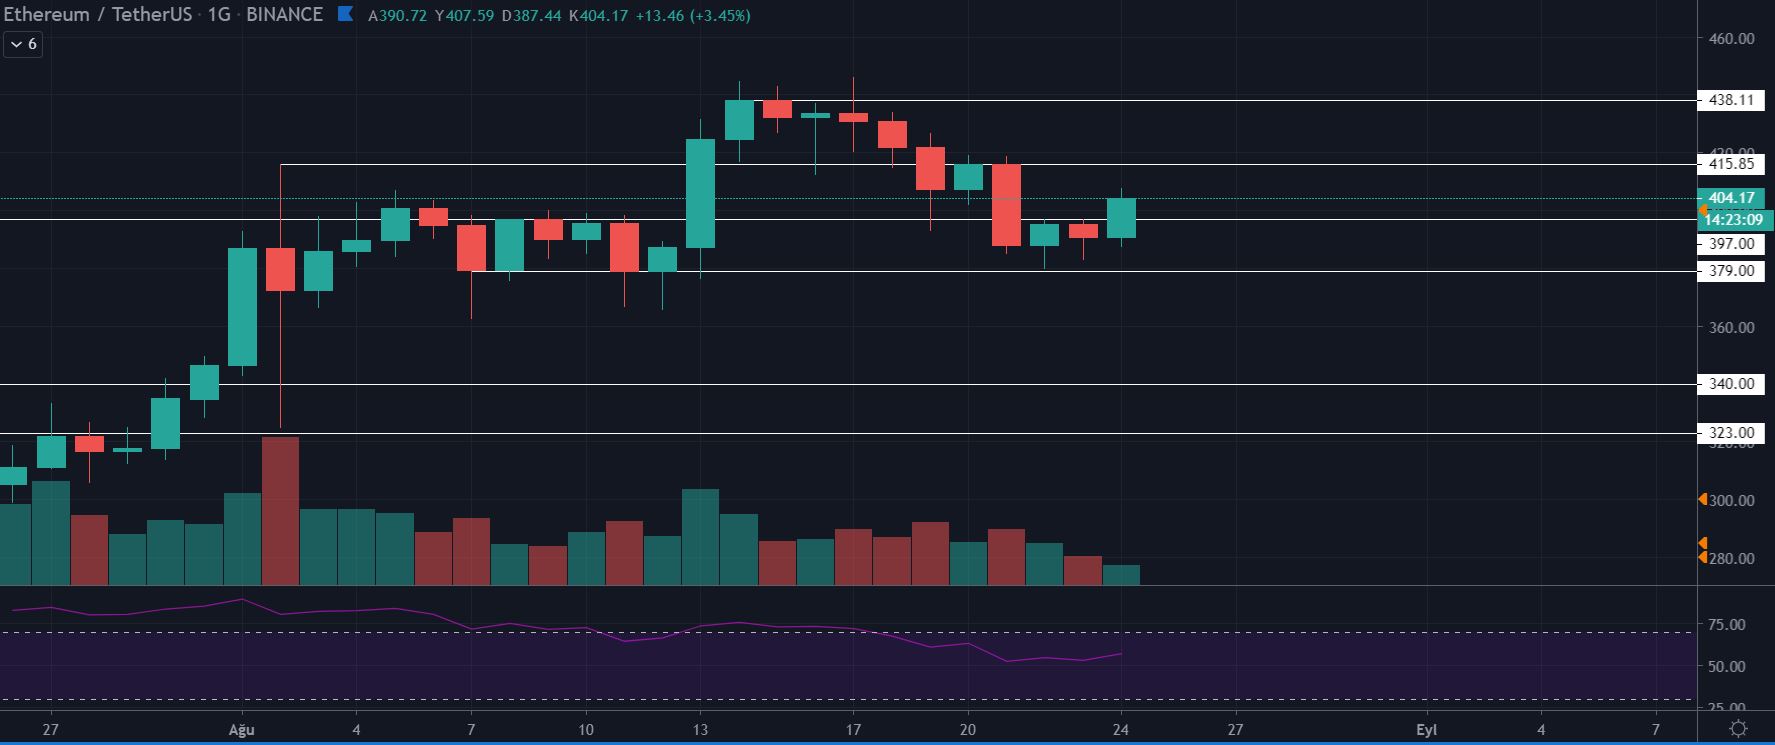Screen dimensions: 1775x745
Task: Click the 379.00 price label
Action: pos(1731,270)
